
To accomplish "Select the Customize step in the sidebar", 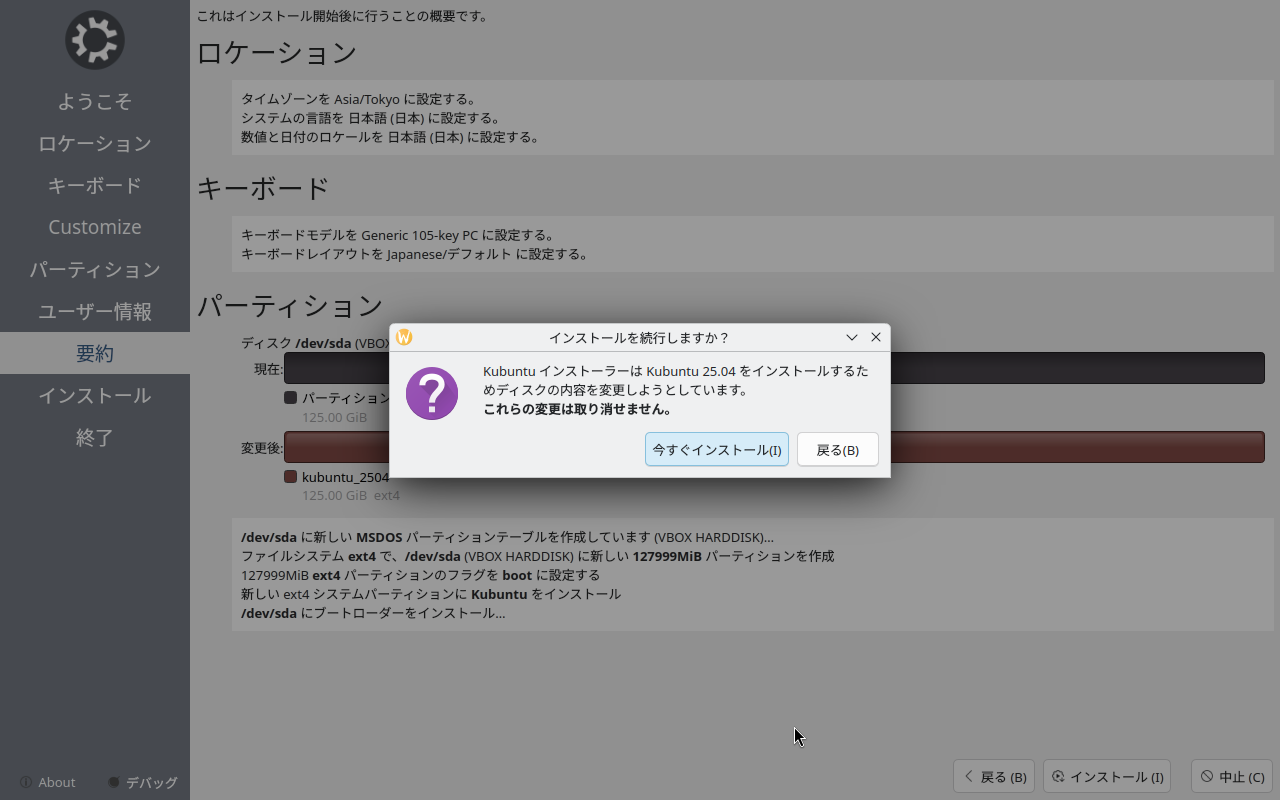I will tap(95, 227).
